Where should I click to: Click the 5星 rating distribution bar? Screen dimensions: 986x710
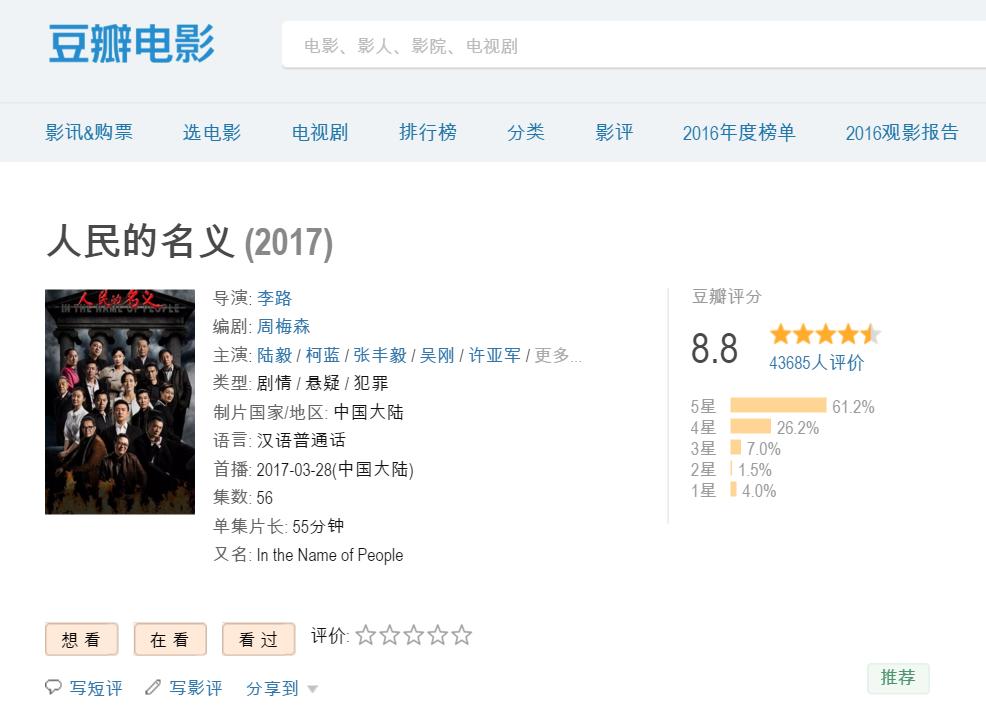tap(778, 406)
